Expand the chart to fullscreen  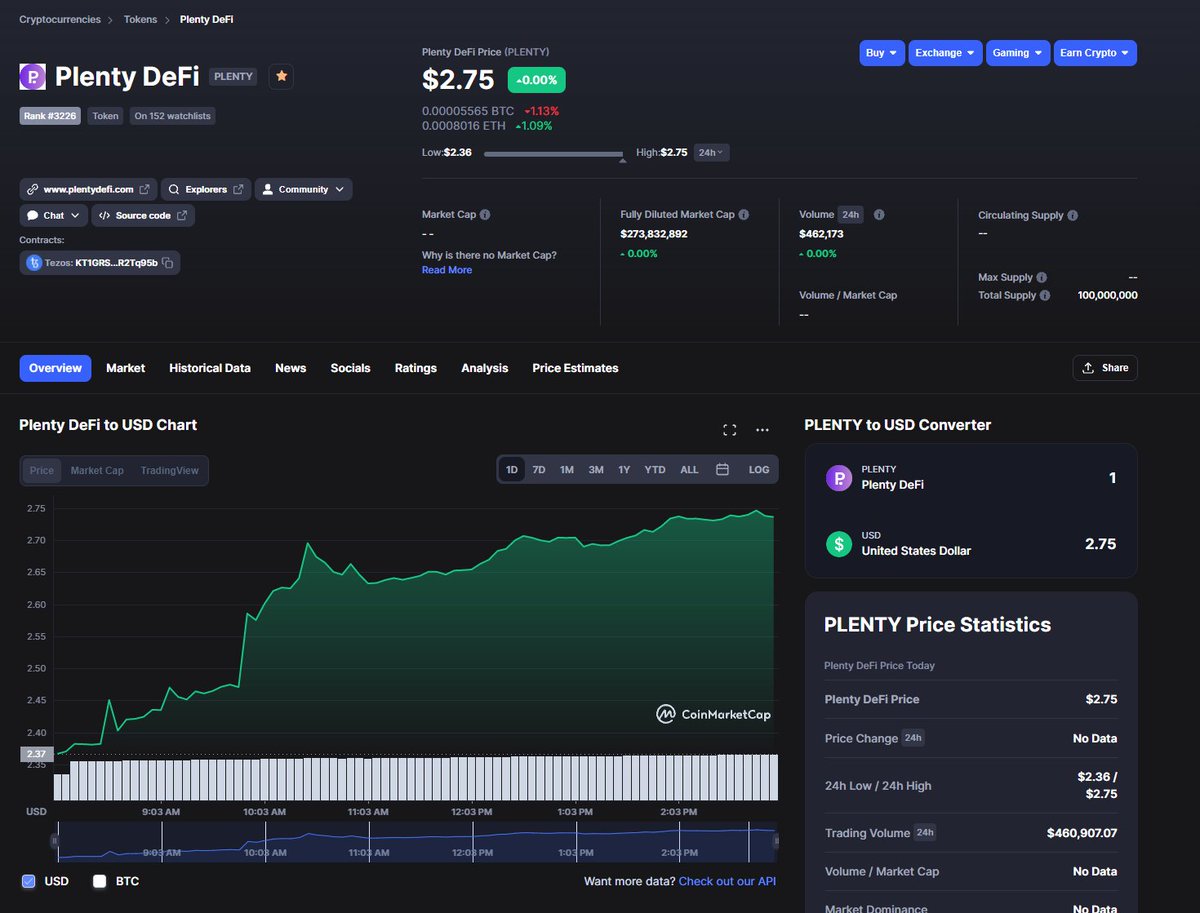pyautogui.click(x=730, y=430)
